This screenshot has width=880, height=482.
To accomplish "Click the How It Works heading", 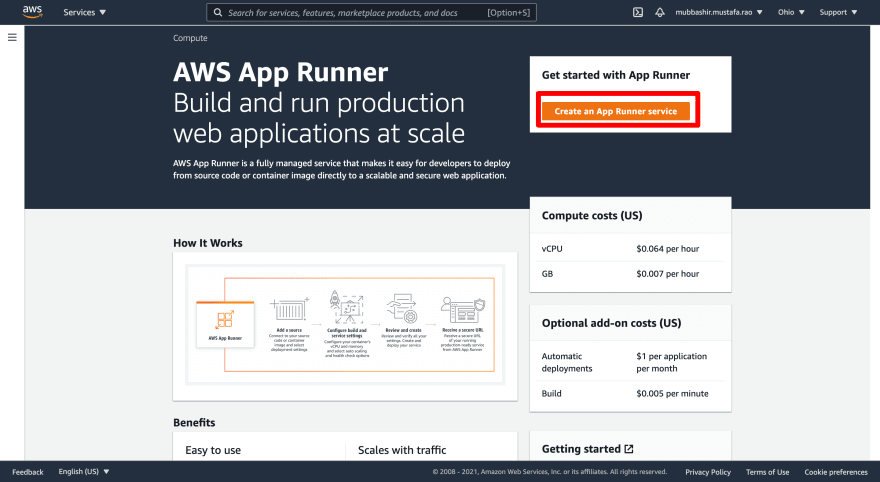I will [208, 243].
